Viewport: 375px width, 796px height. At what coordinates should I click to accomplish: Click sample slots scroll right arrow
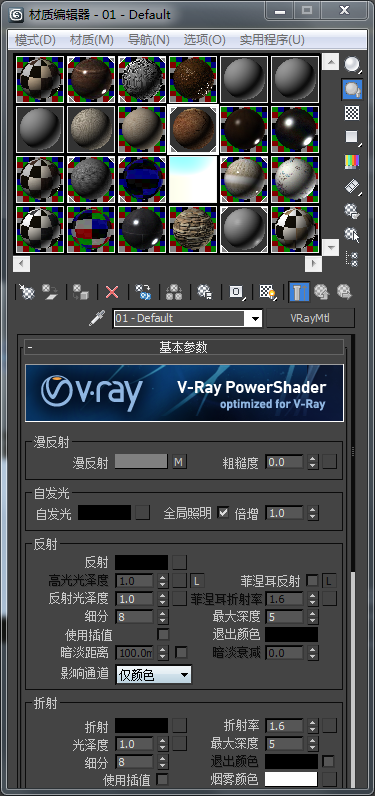(x=313, y=264)
